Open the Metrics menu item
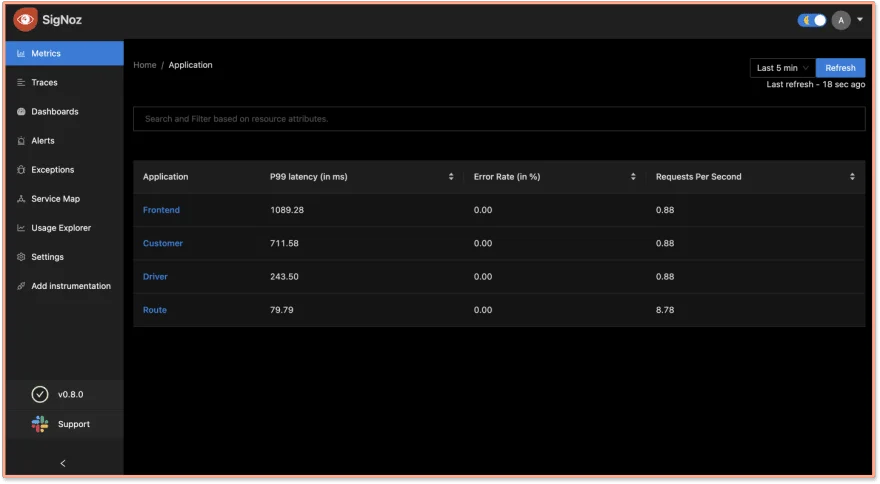Image resolution: width=880 pixels, height=484 pixels. tap(65, 53)
